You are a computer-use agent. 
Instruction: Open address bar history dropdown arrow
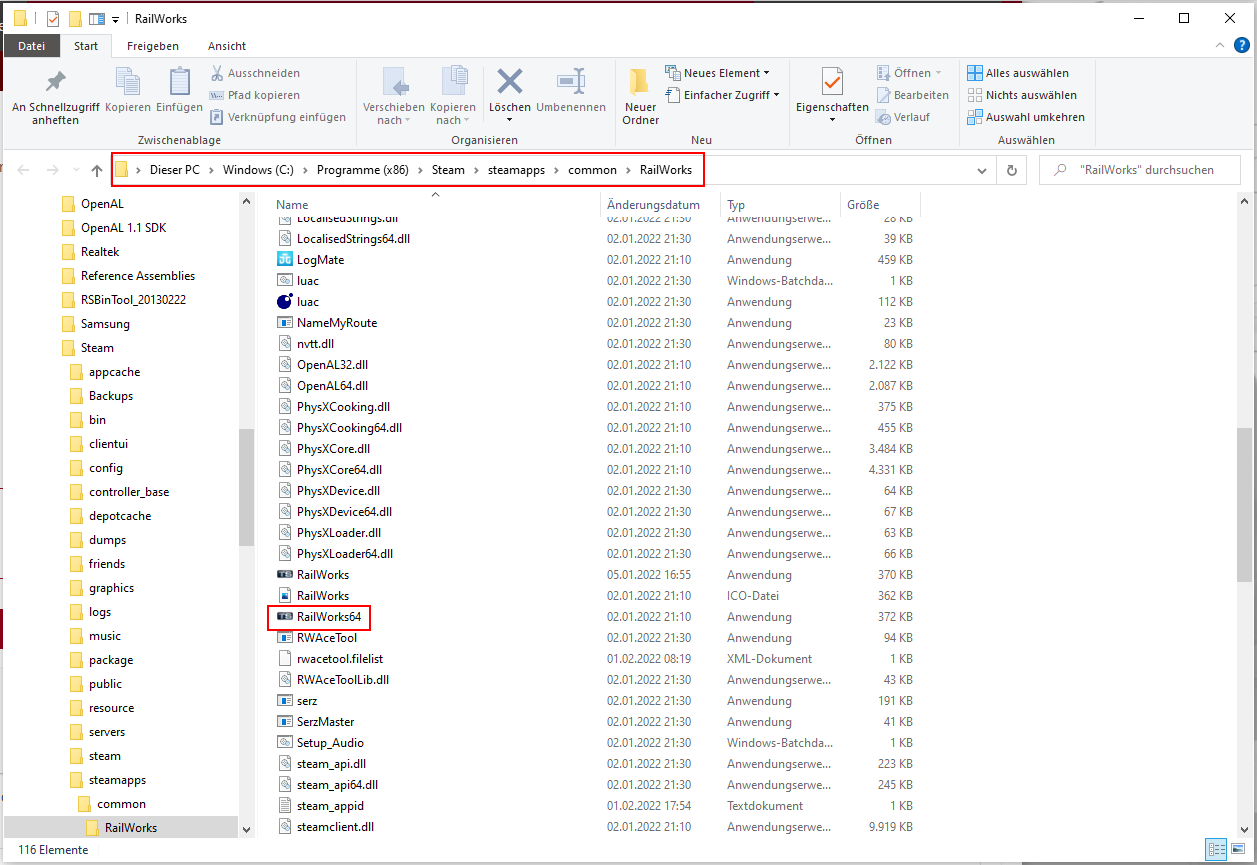click(x=982, y=170)
